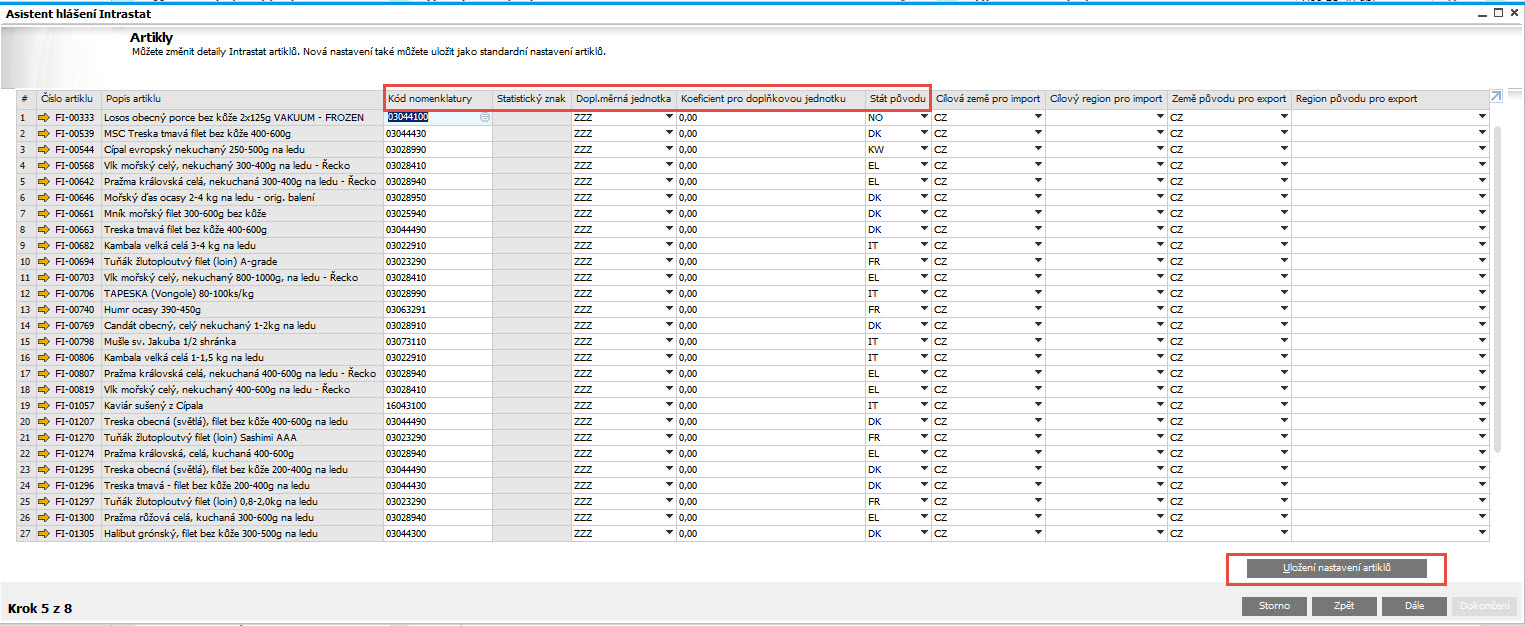Open Stát původu dropdown showing KW for FI-00544
This screenshot has width=1525, height=626.
point(923,149)
